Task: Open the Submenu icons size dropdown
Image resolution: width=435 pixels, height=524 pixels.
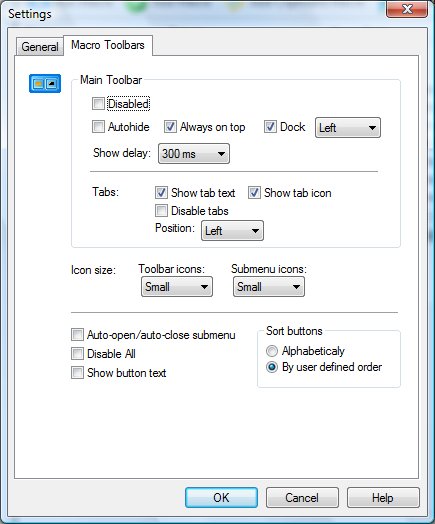Action: click(269, 287)
